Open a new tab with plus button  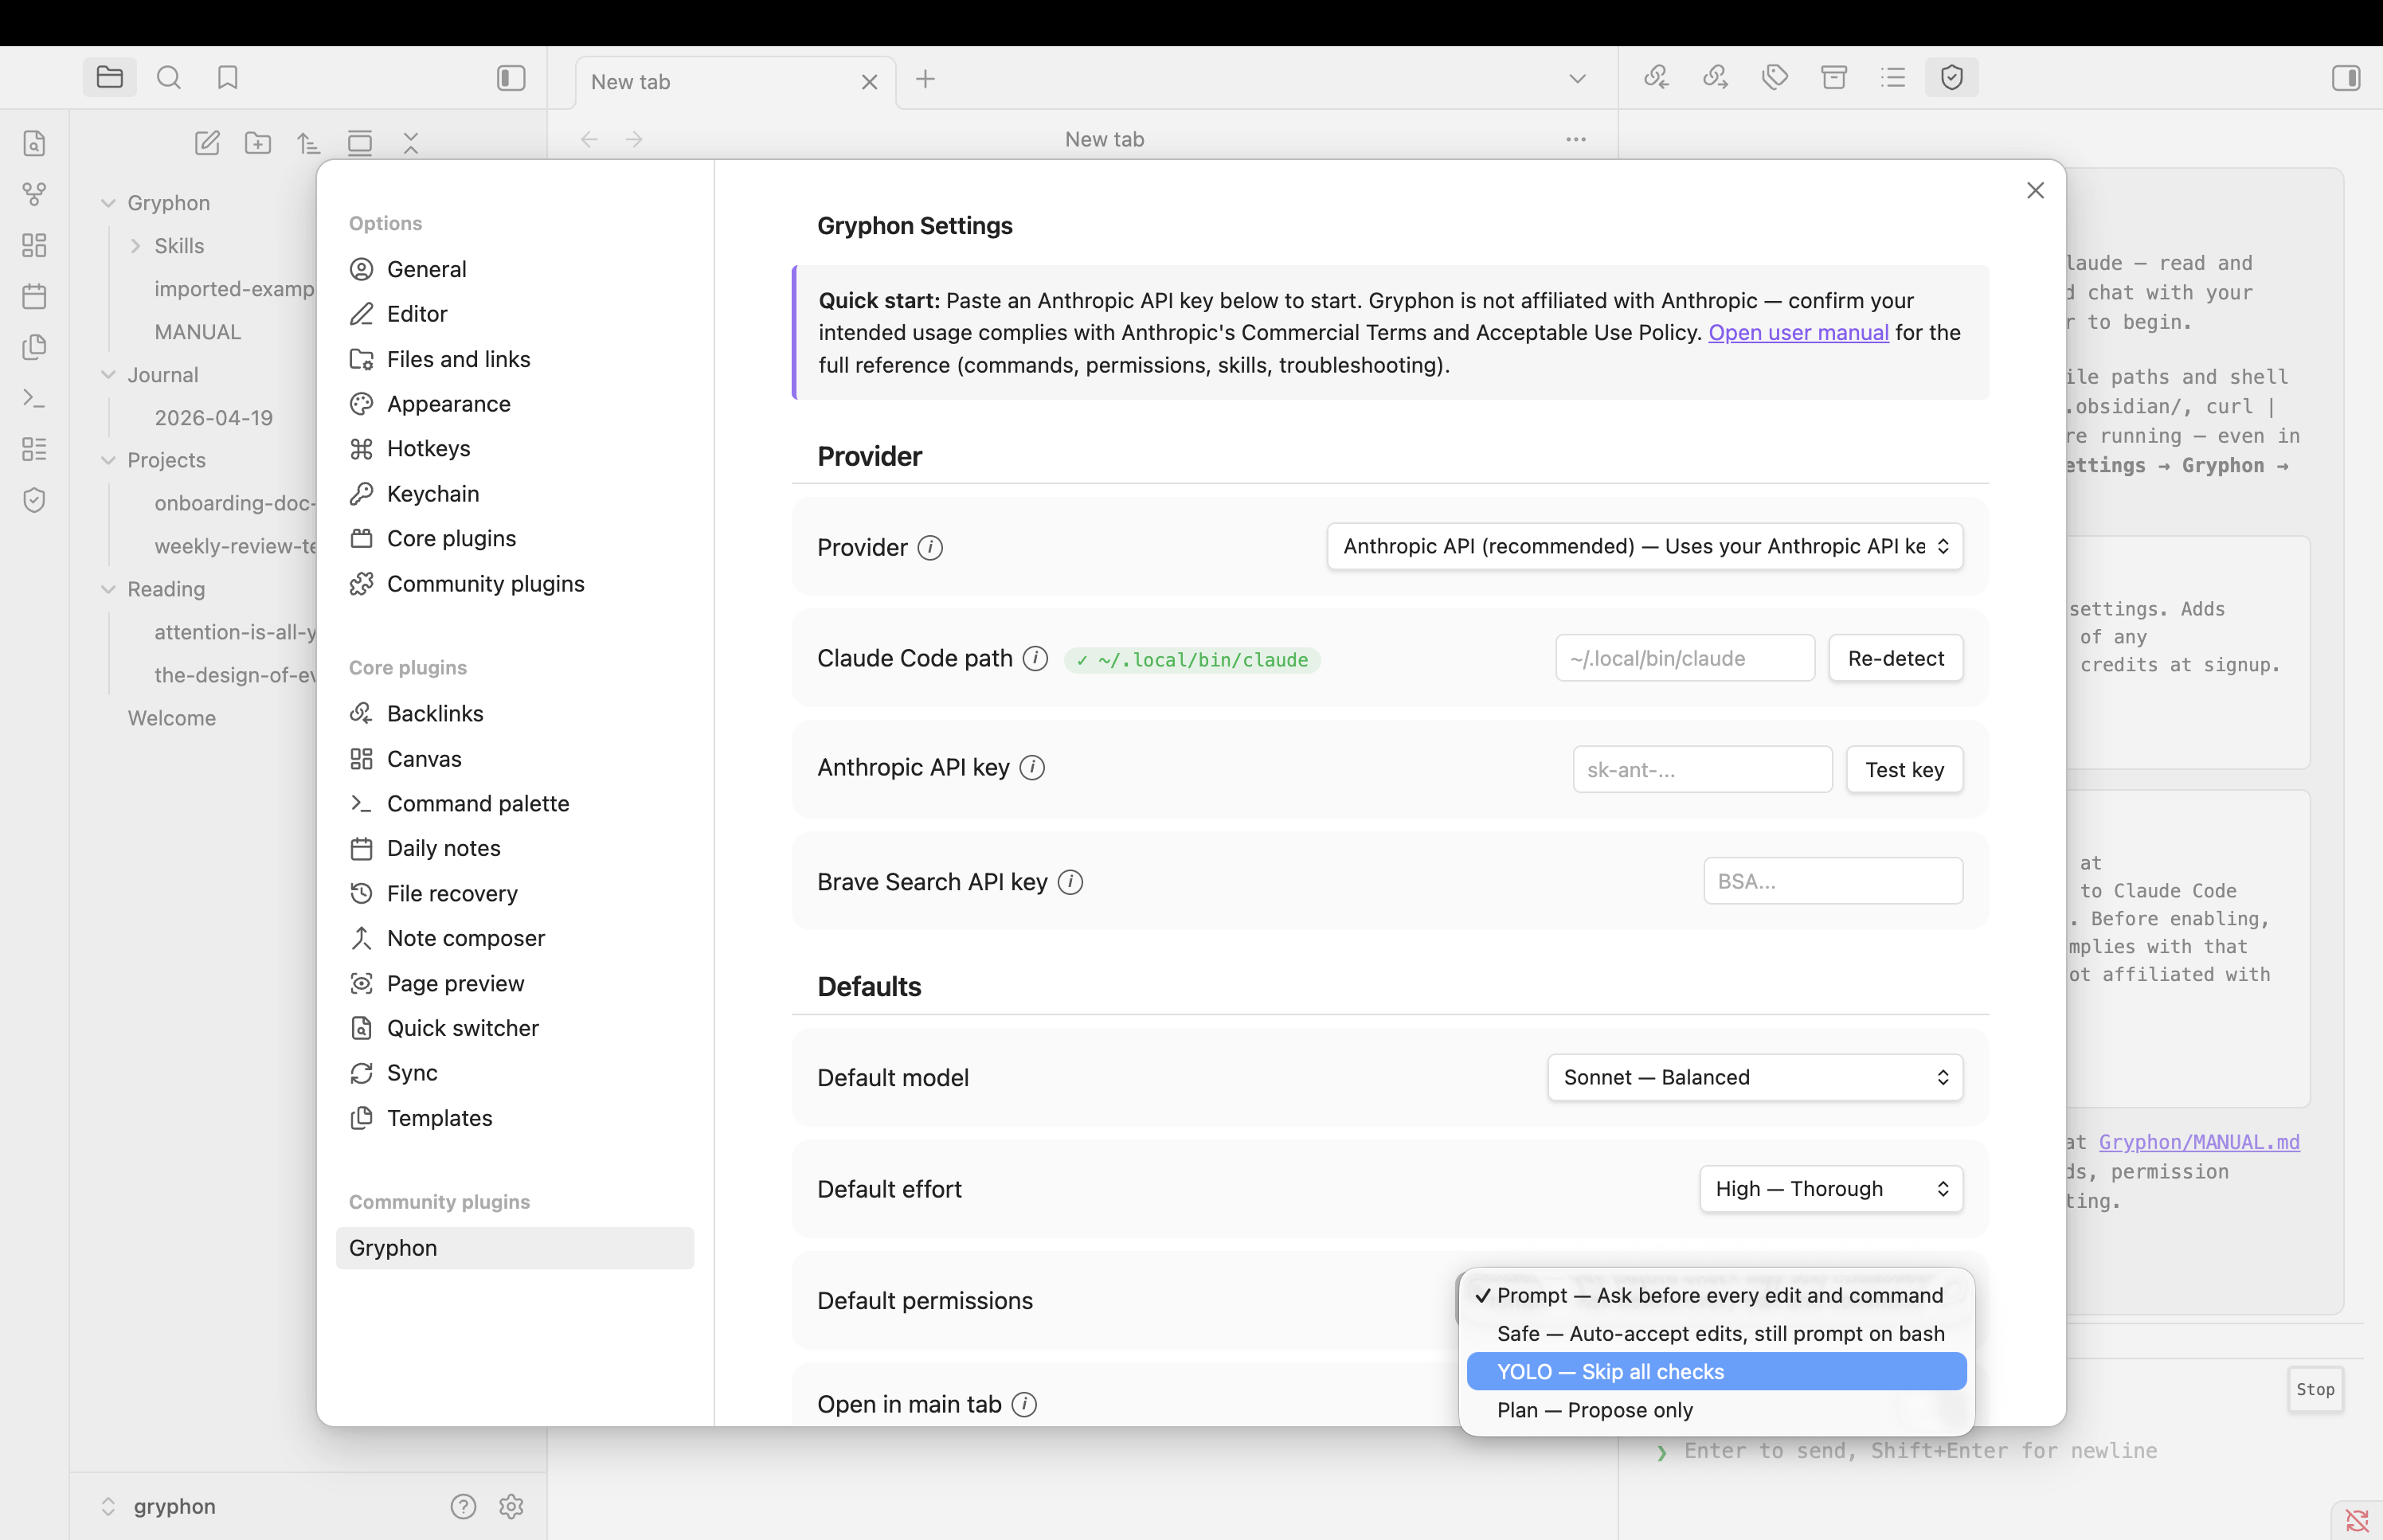[925, 79]
